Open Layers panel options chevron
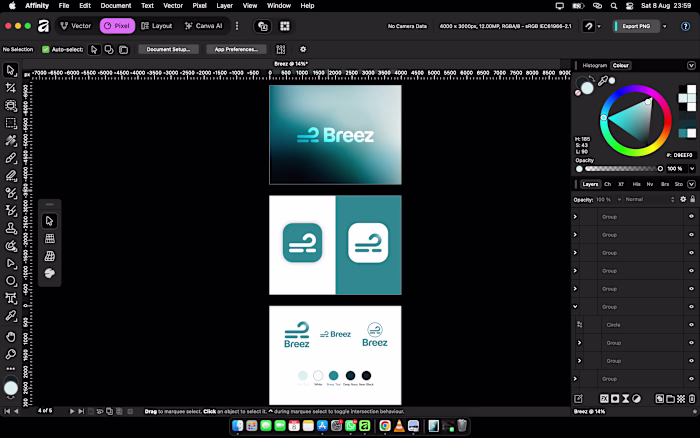The width and height of the screenshot is (700, 438). coord(691,184)
